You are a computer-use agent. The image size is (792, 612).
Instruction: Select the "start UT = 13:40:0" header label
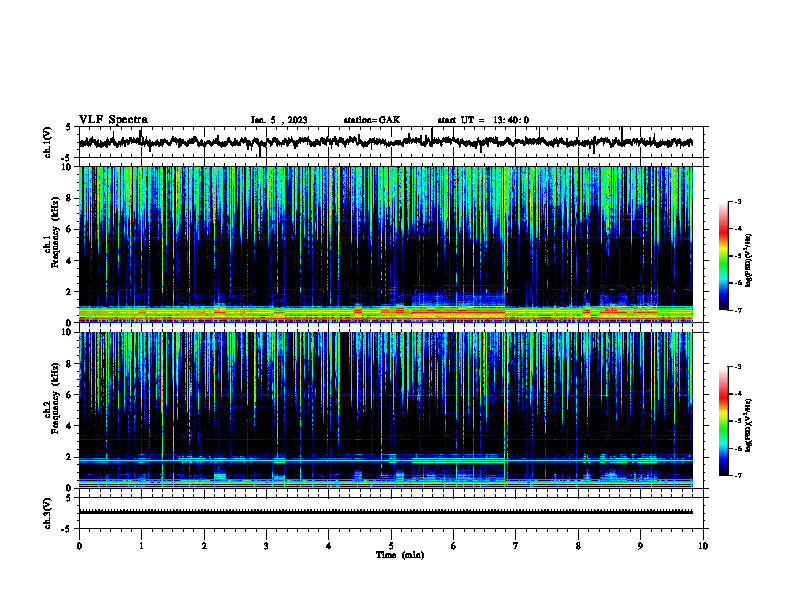[x=483, y=120]
